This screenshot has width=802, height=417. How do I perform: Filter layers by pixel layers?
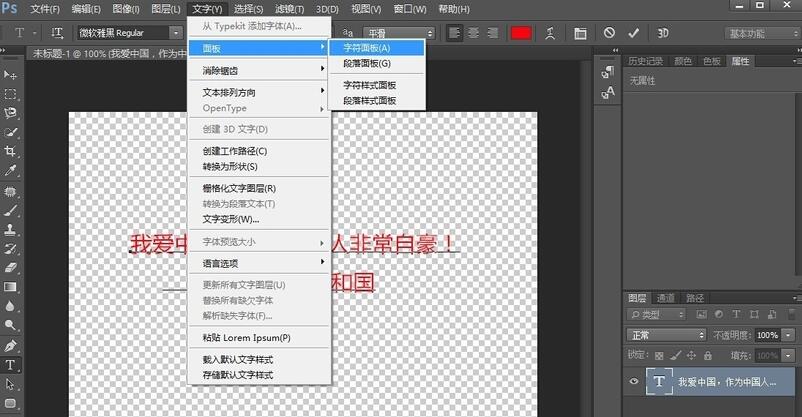tap(701, 314)
